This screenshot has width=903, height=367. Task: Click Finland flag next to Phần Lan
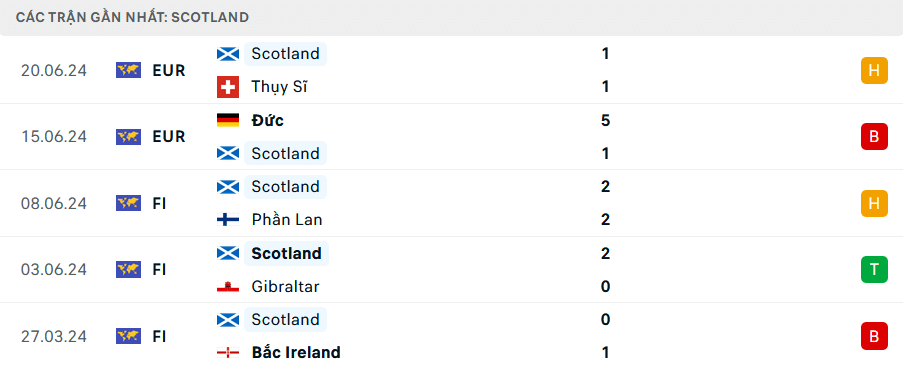[x=228, y=220]
